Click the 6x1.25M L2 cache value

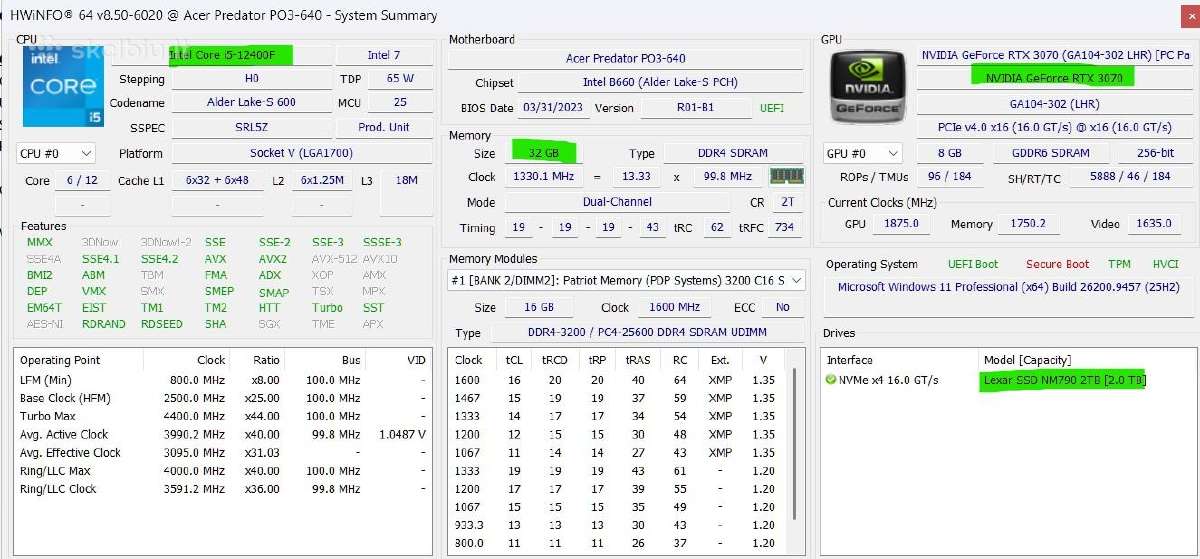pos(322,180)
